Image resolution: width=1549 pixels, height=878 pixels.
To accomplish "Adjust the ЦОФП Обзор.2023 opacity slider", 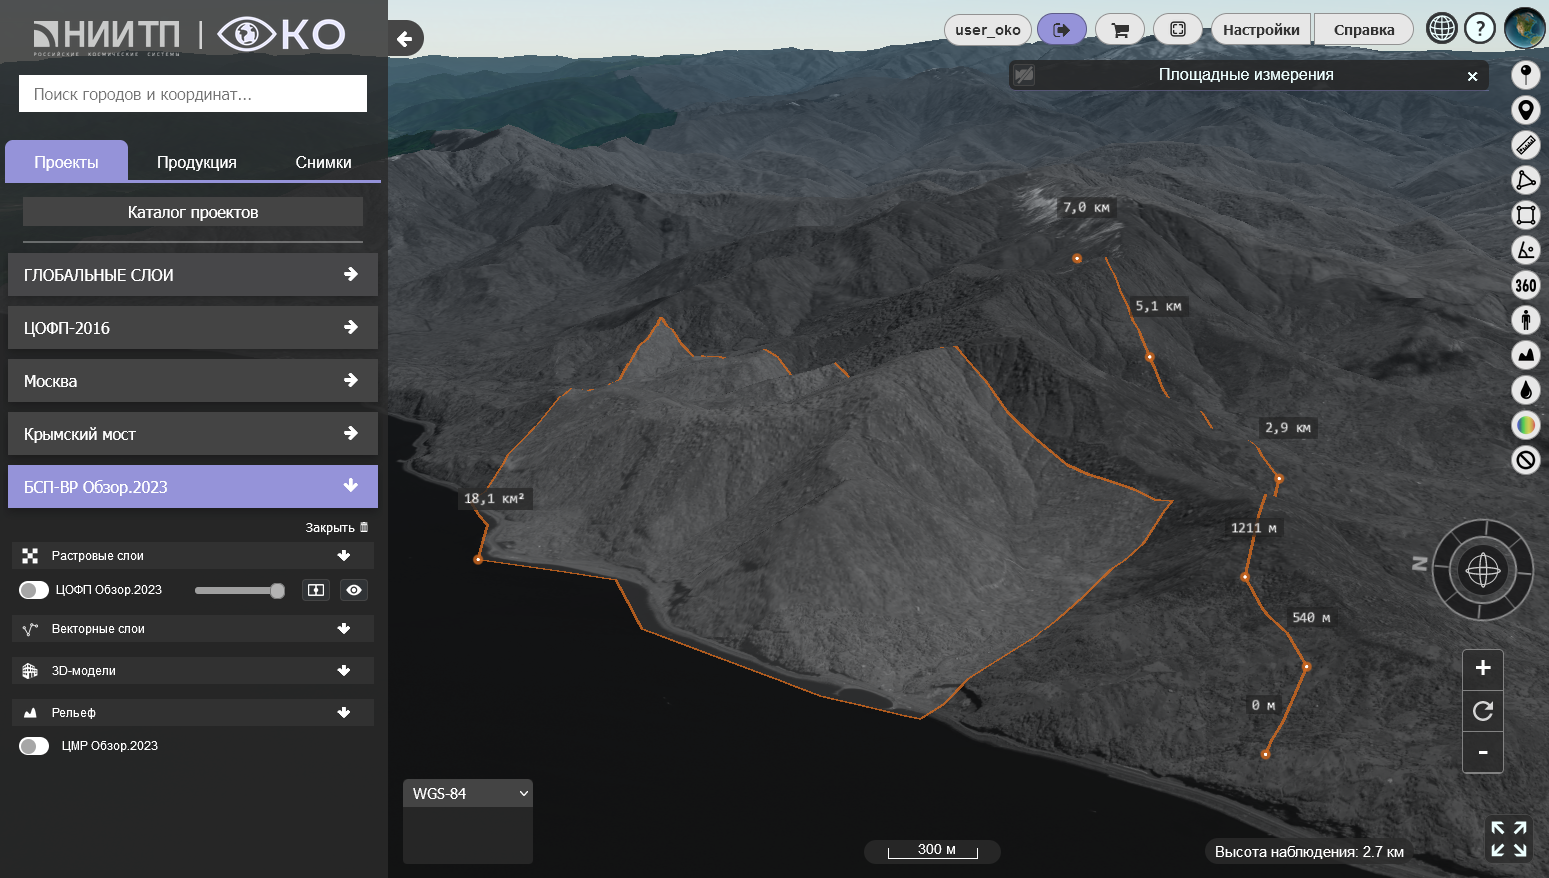I will pos(277,591).
